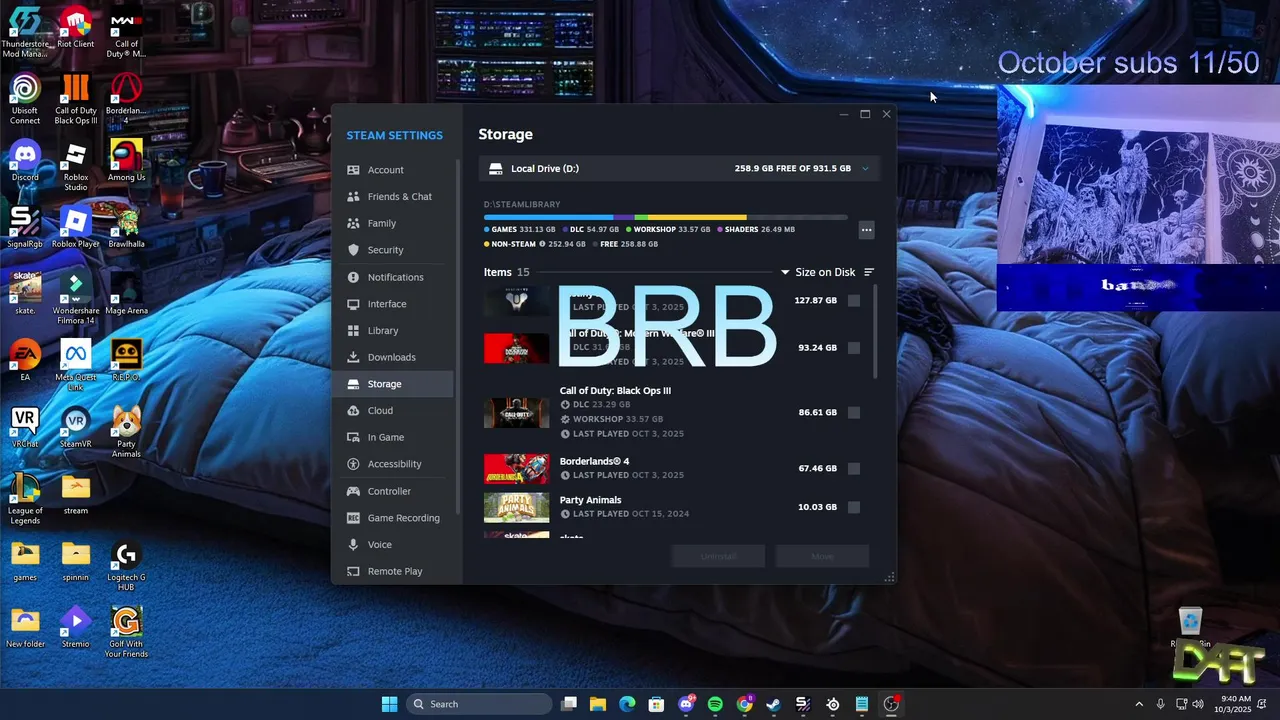Select the Roblox Studio desktop icon

[76, 166]
